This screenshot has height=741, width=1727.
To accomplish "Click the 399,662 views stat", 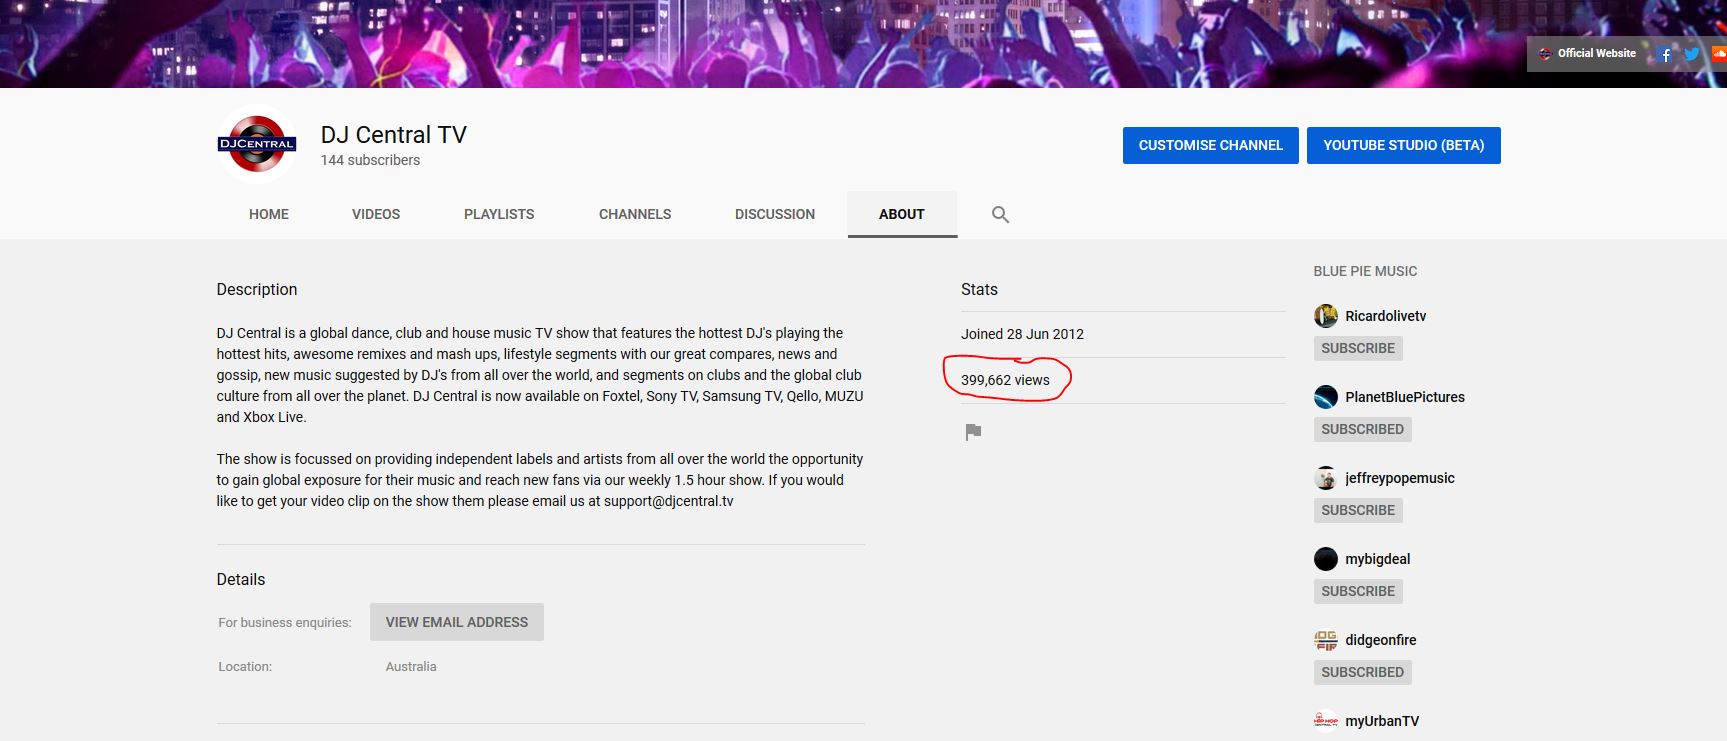I will tap(1005, 380).
